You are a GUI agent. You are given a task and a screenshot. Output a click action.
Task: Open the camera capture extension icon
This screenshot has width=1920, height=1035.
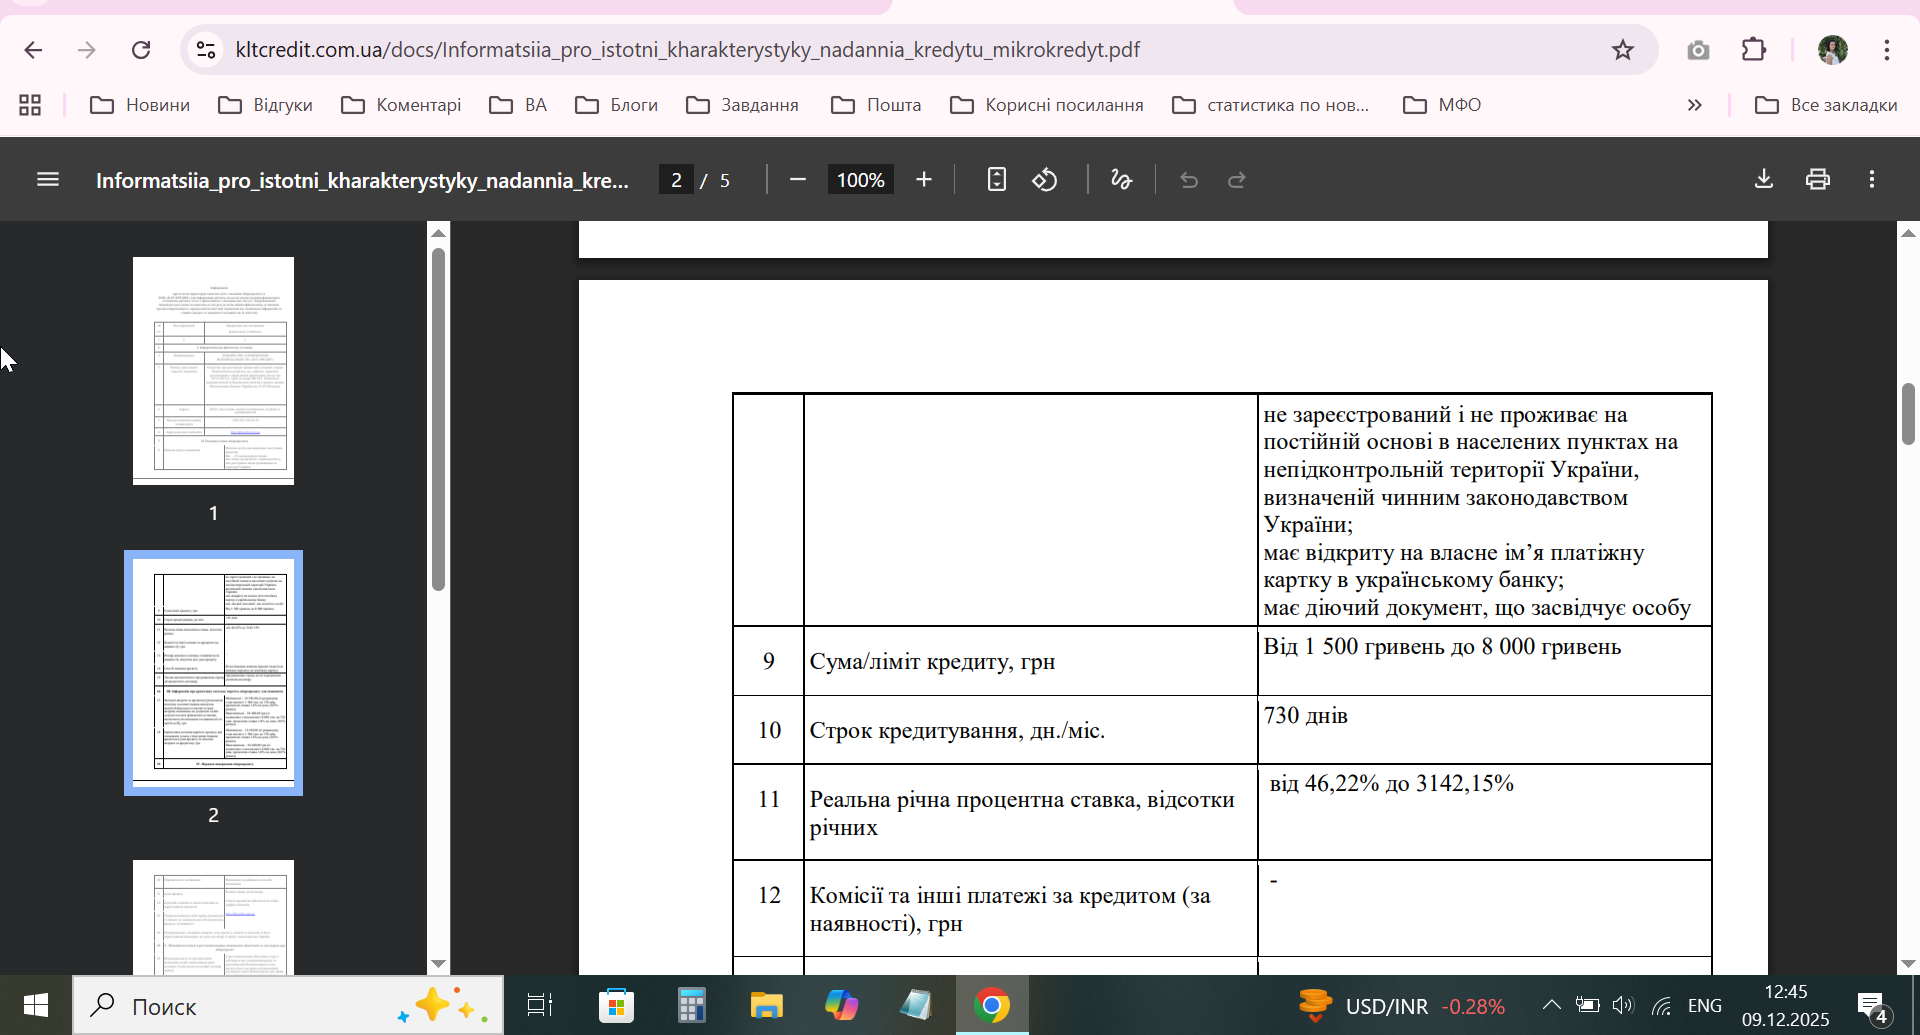pos(1698,50)
